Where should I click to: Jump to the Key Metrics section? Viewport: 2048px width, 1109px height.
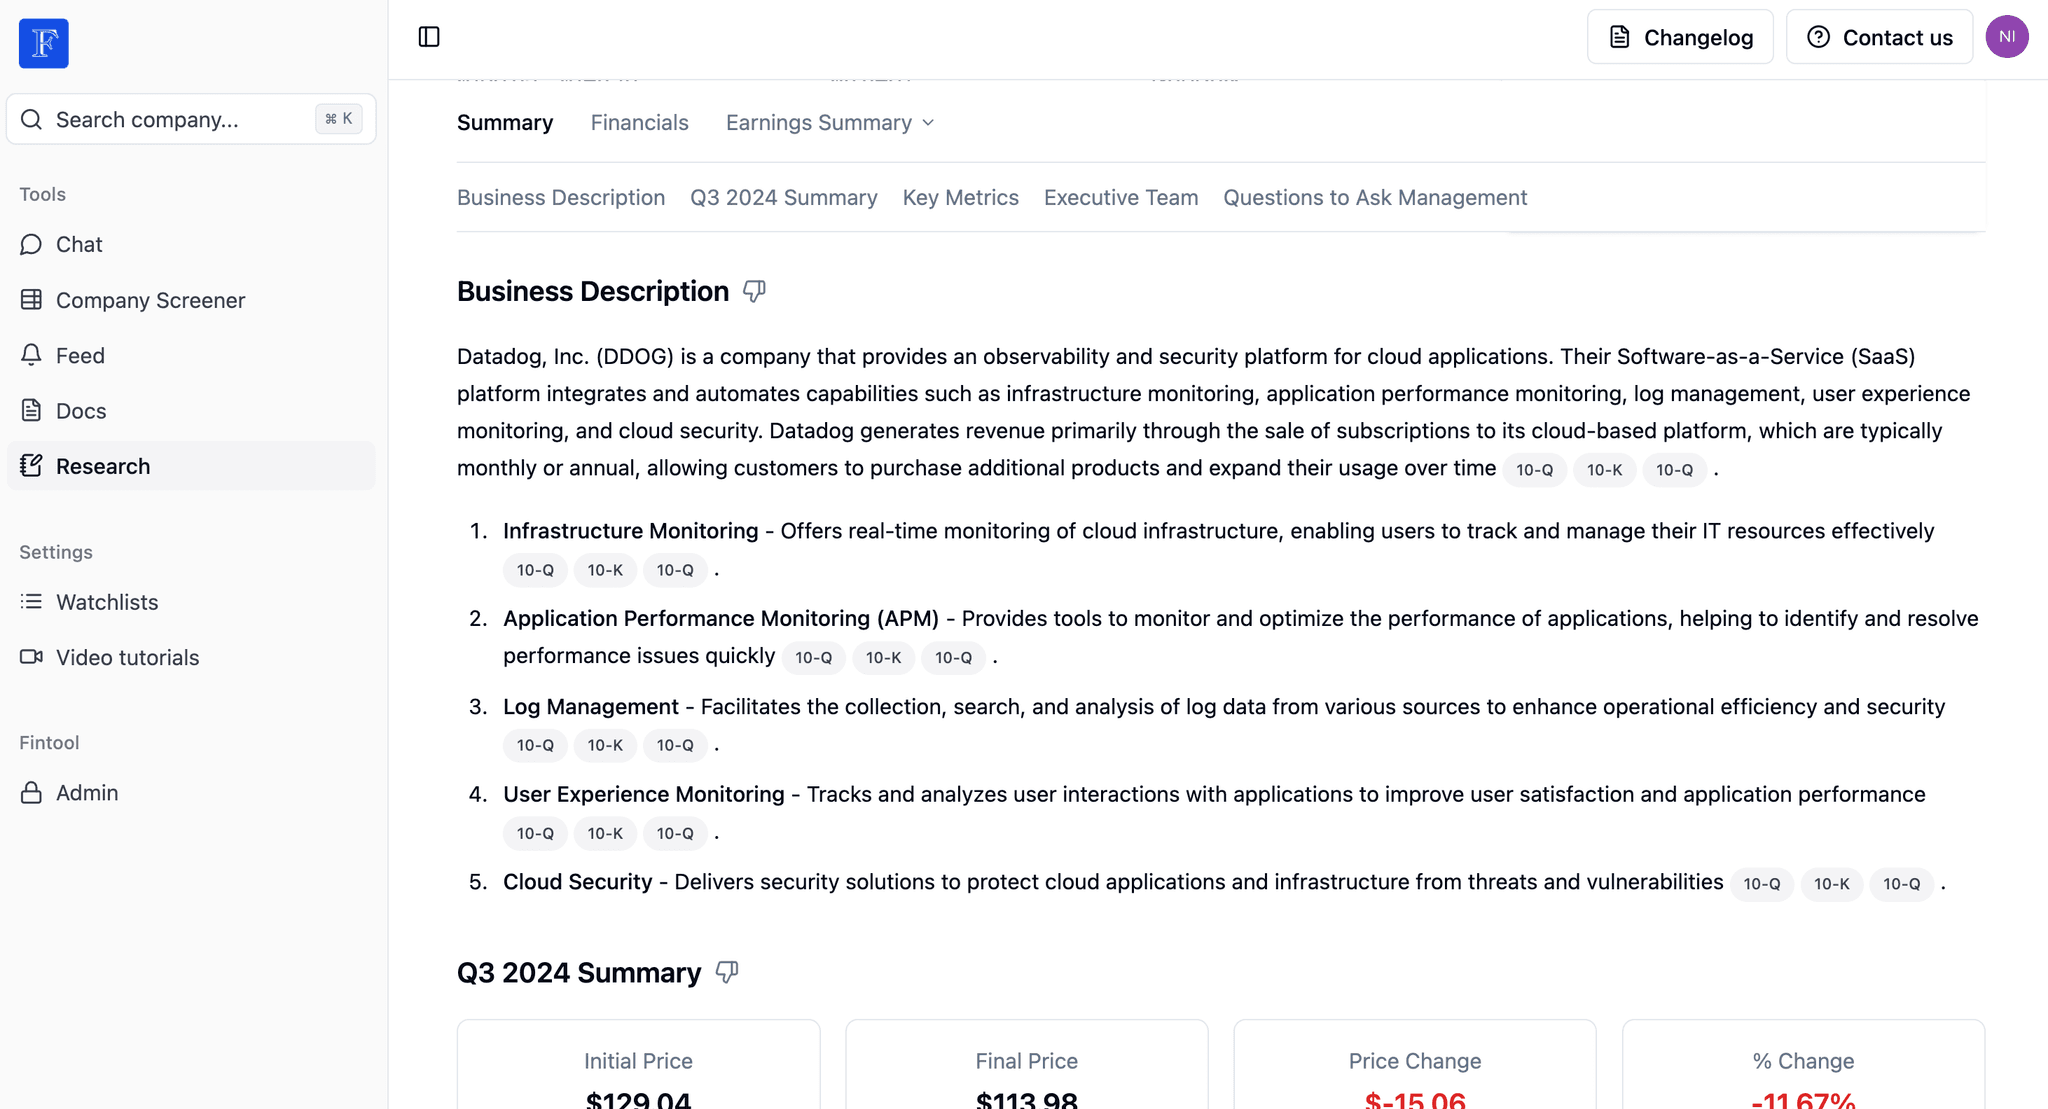coord(960,197)
